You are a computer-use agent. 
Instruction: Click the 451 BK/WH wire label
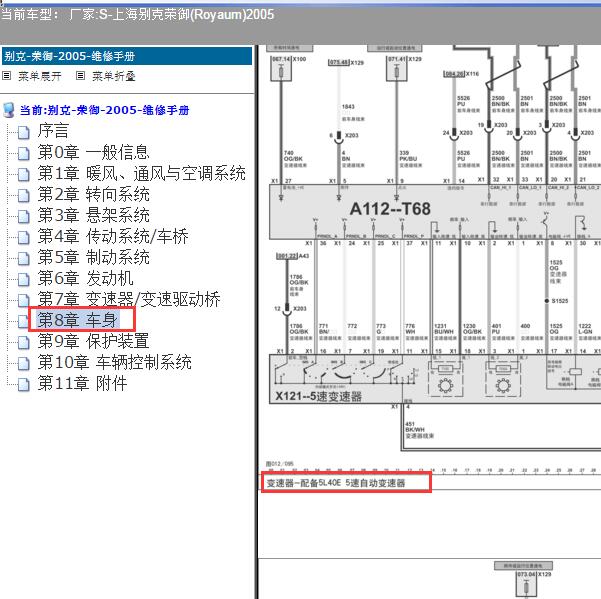(x=419, y=430)
